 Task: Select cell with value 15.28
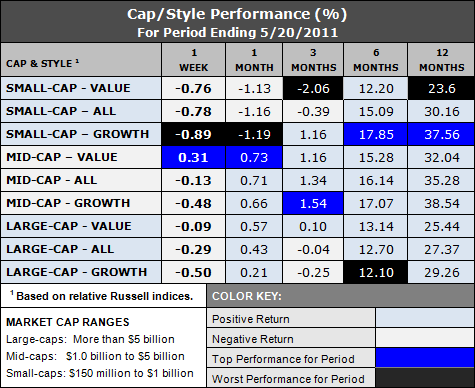coord(376,157)
